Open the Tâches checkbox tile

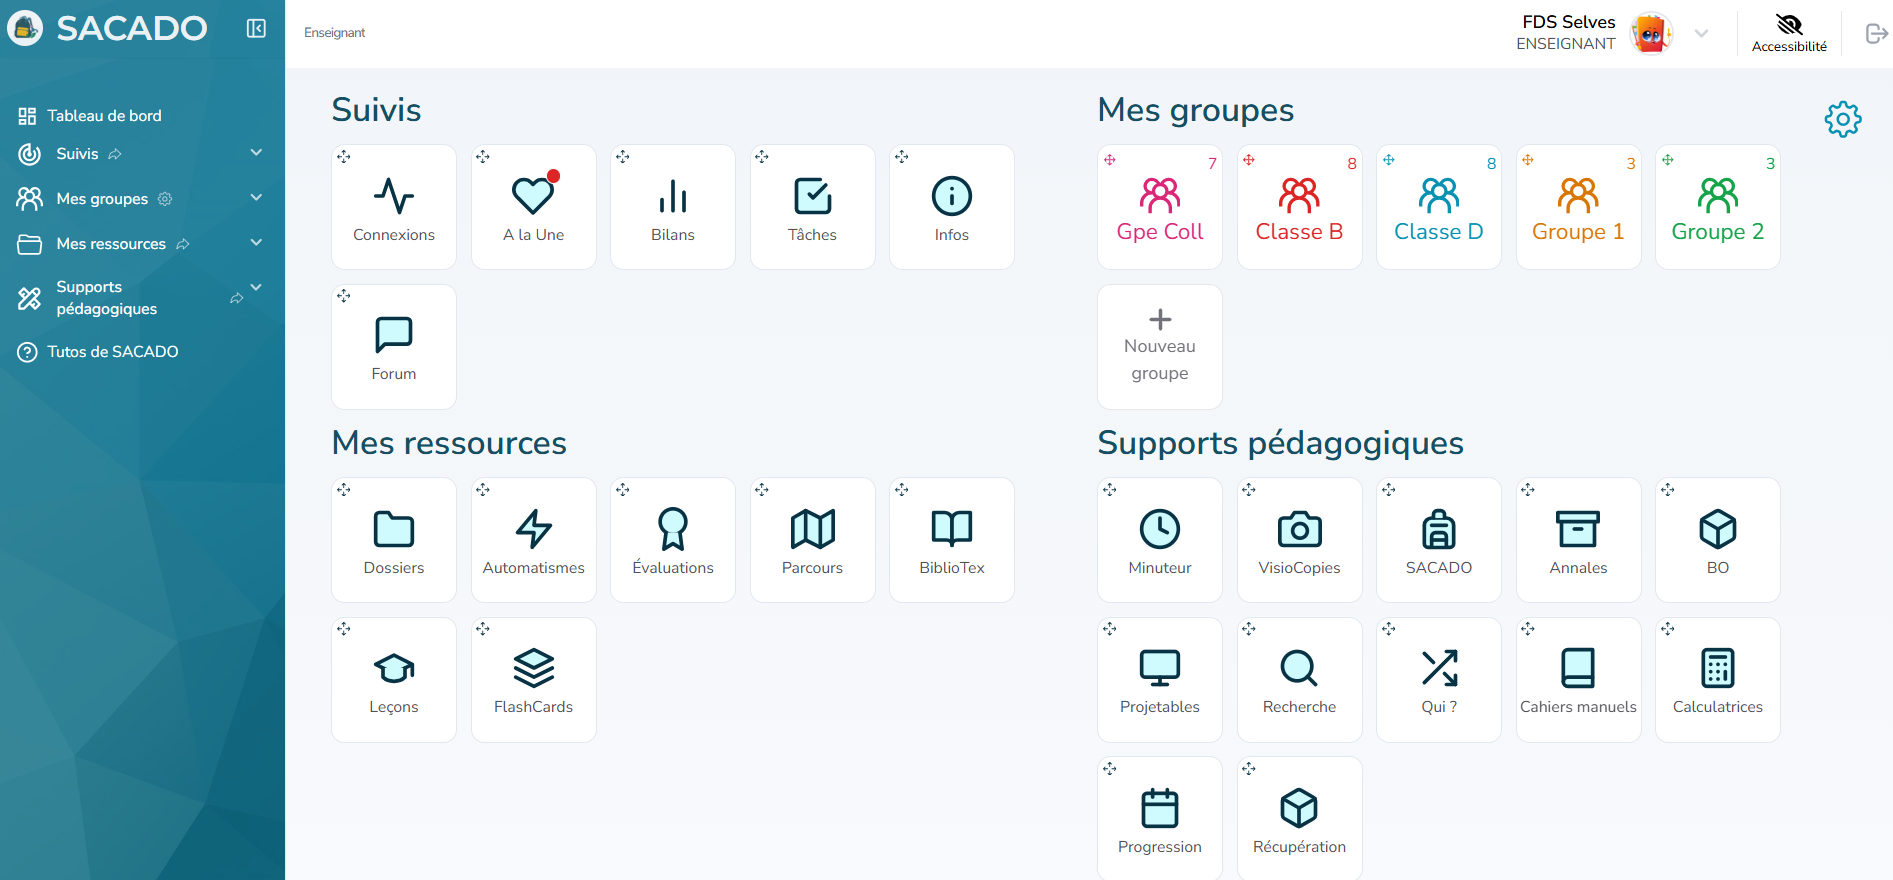pos(812,207)
